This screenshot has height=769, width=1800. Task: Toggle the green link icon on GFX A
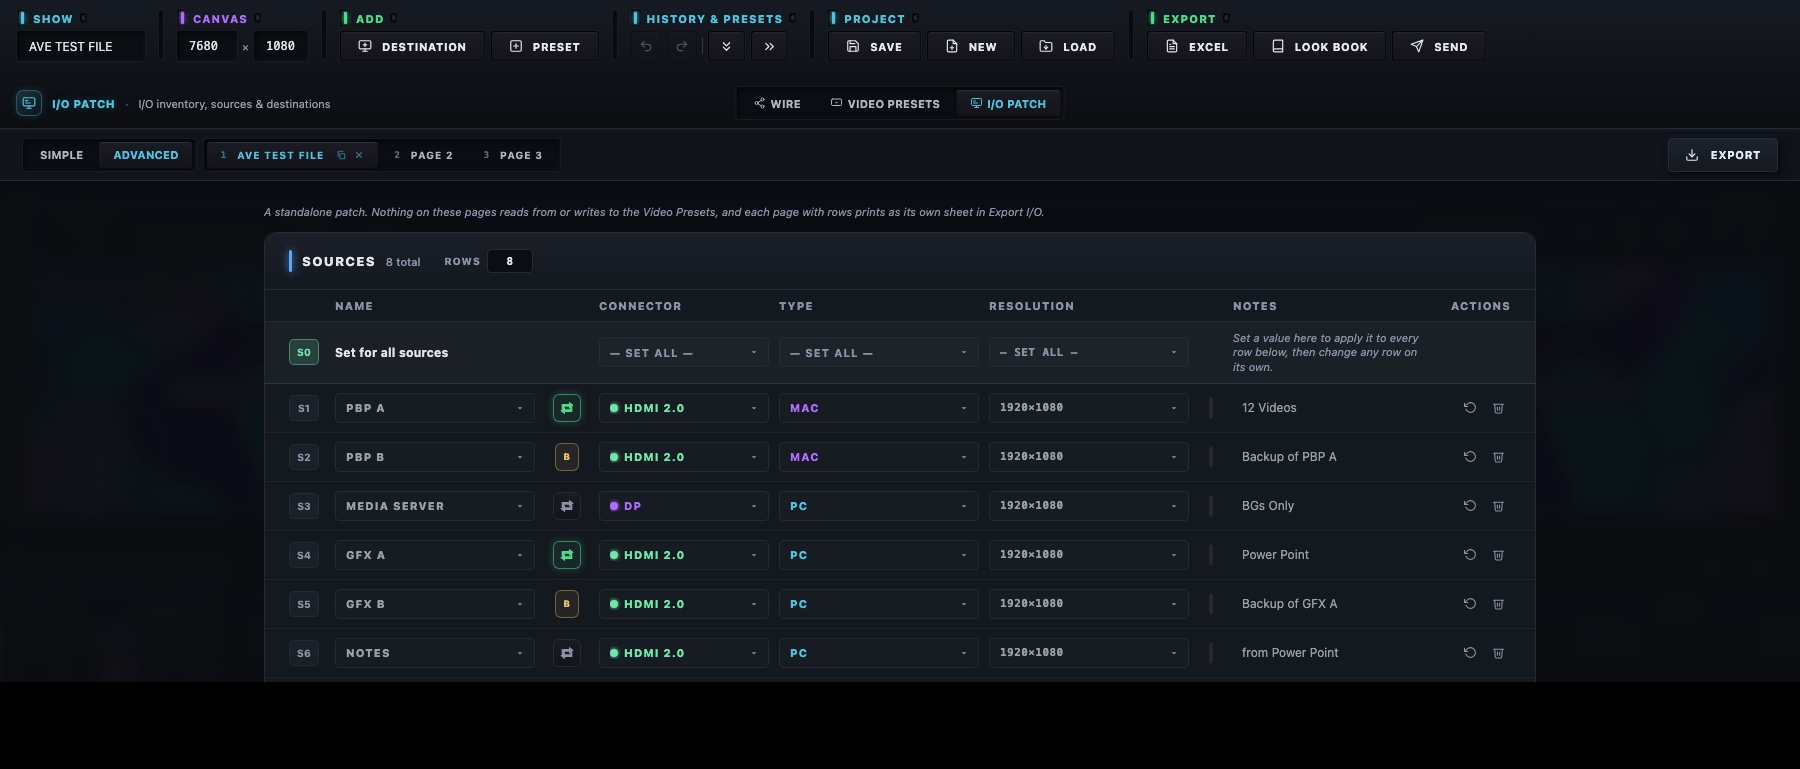[x=567, y=555]
